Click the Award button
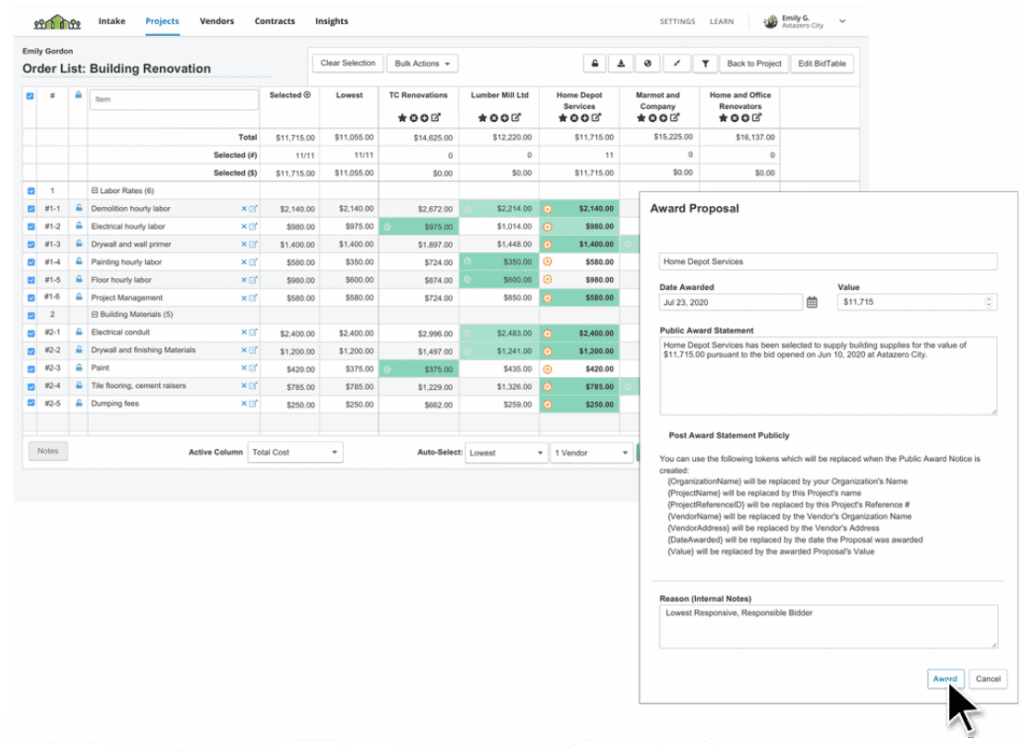Screen dimensions: 1024x753 945,679
